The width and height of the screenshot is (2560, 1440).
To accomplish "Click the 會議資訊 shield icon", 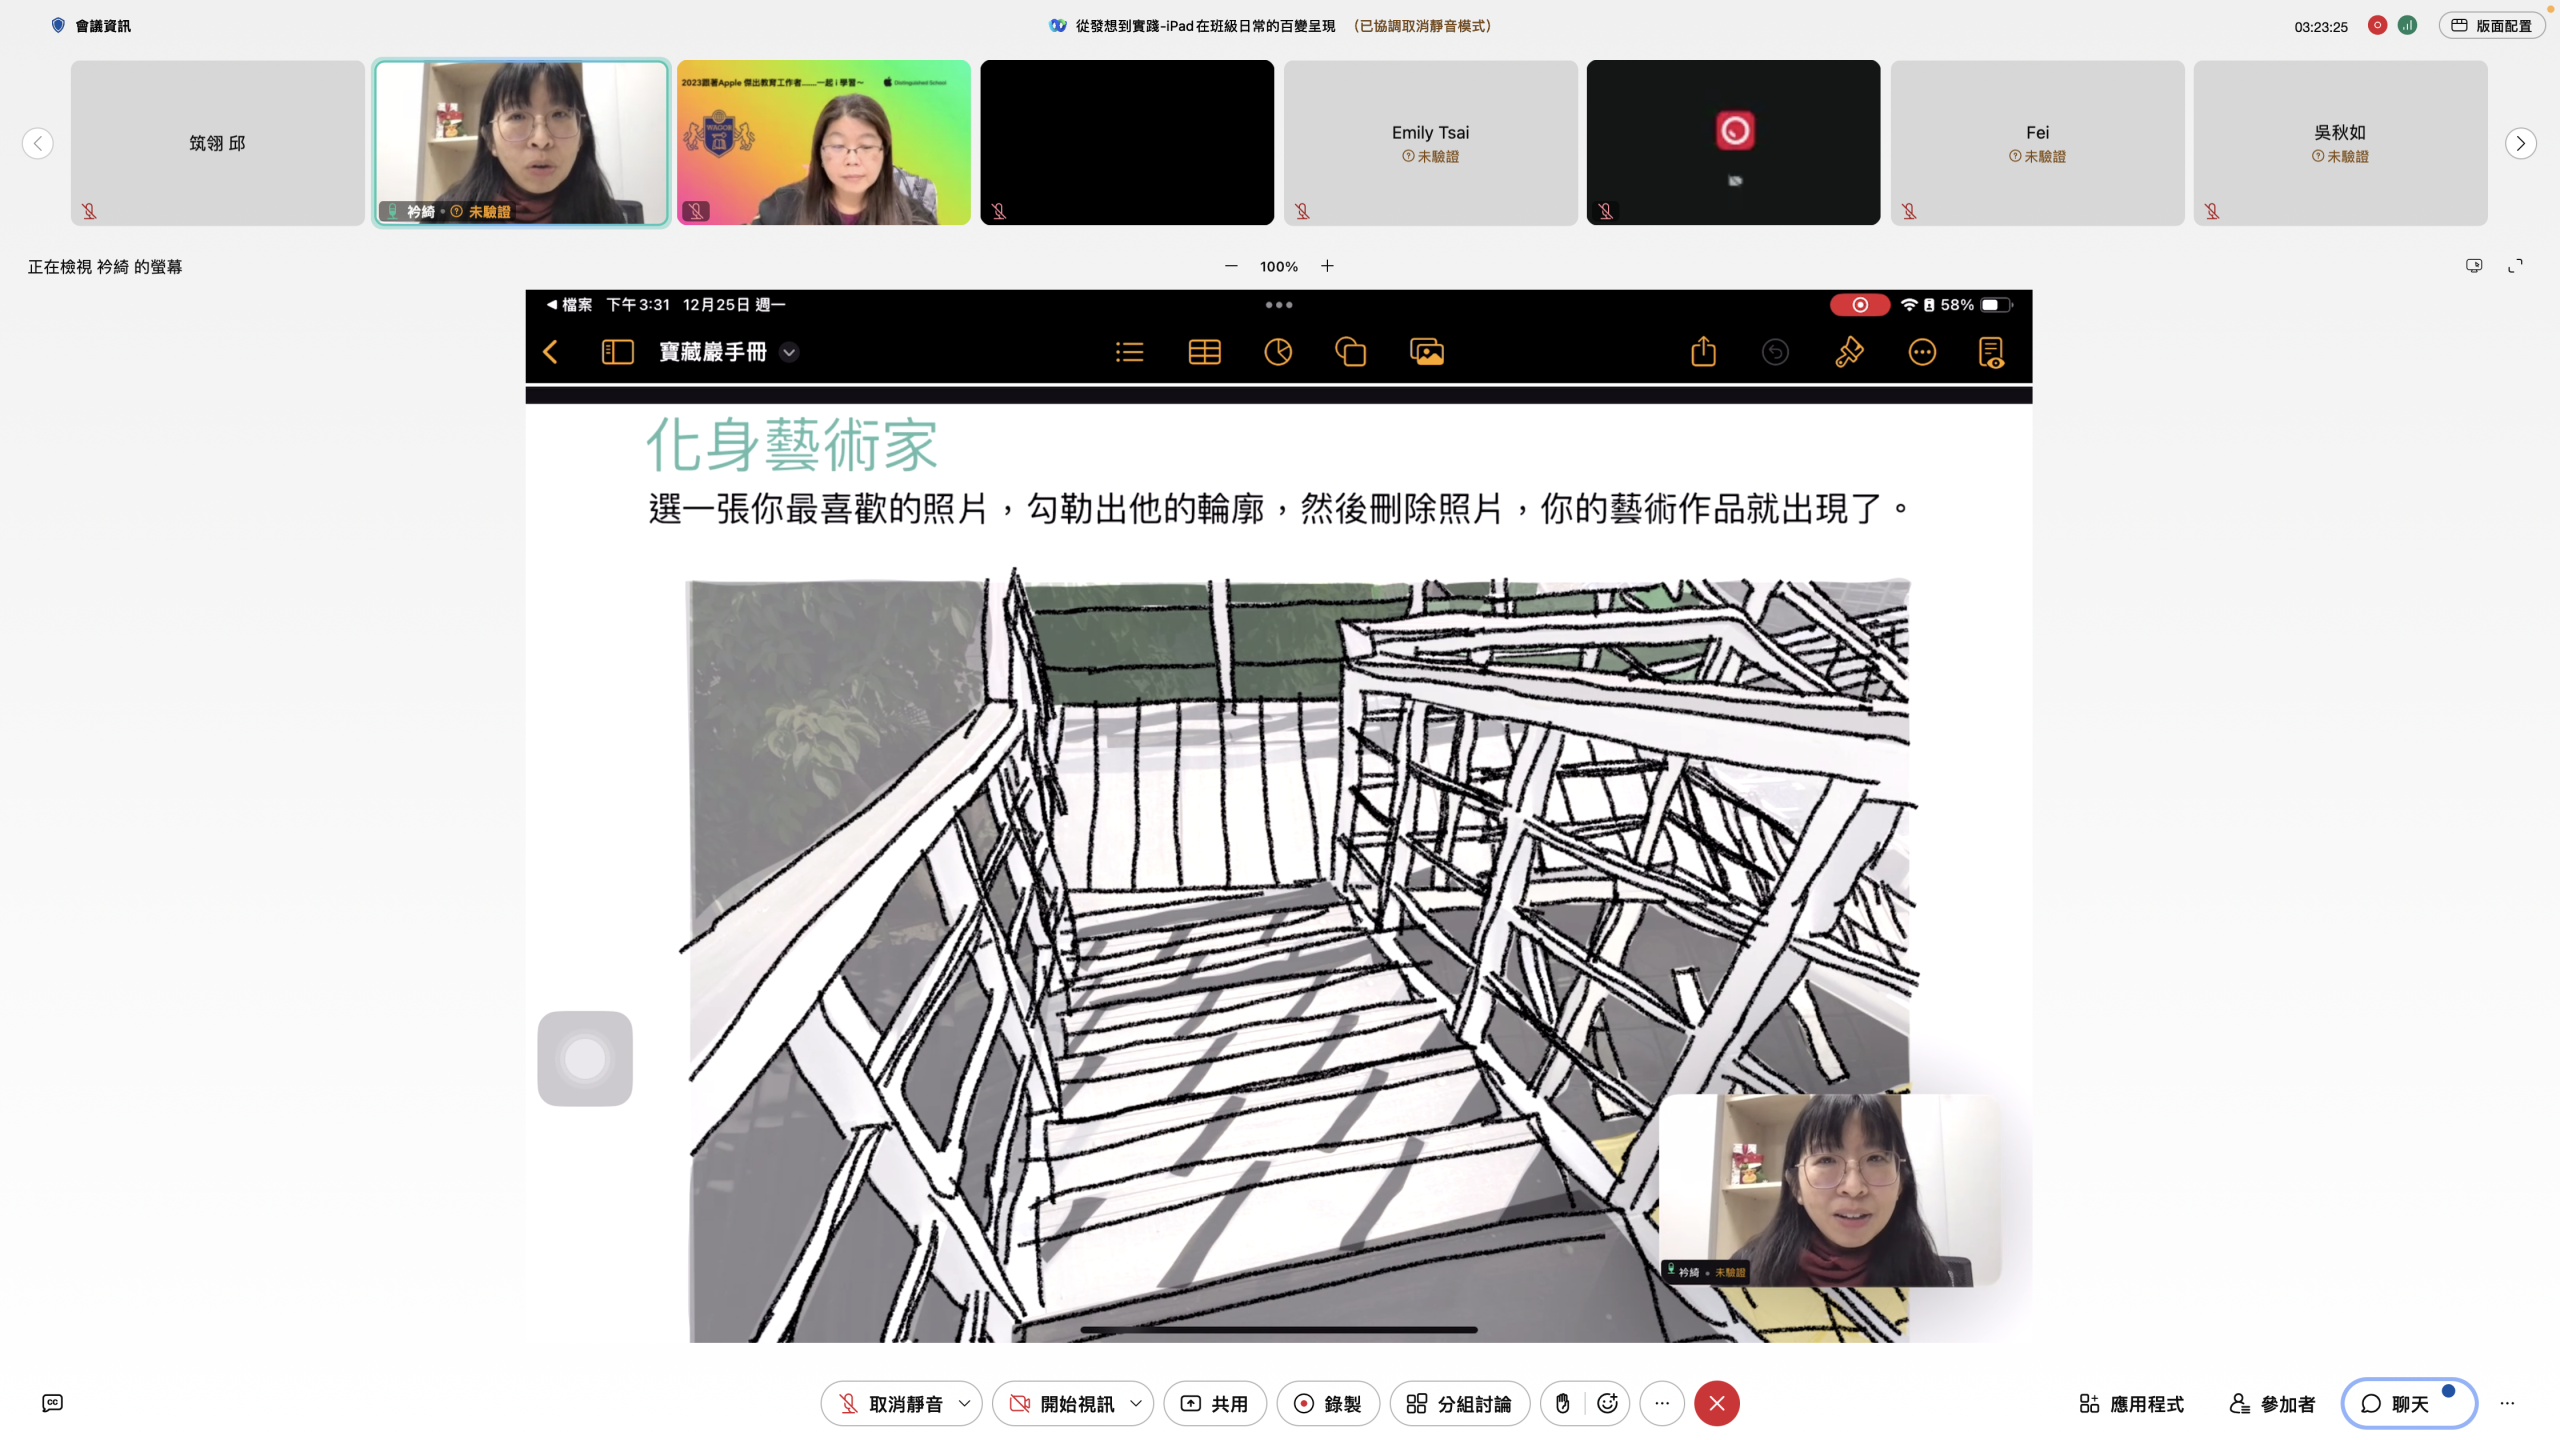I will (x=58, y=26).
